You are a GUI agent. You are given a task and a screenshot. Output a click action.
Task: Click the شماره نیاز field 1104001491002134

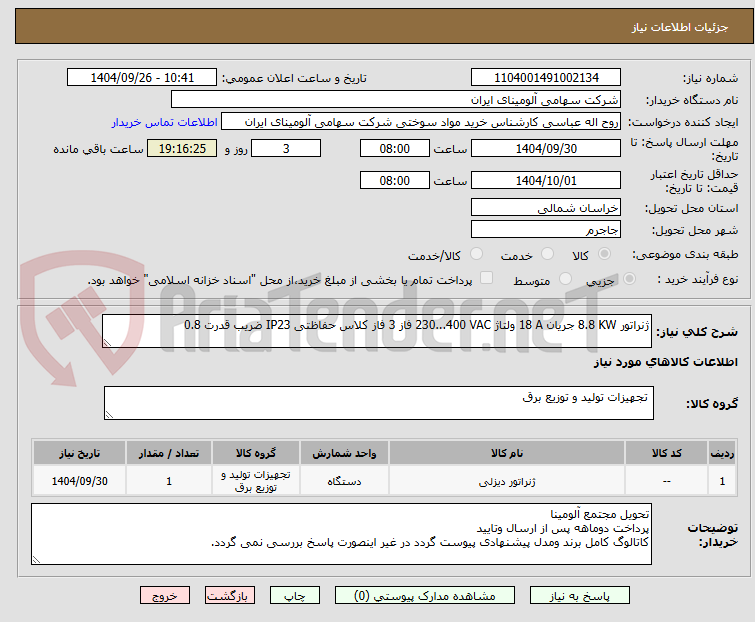pos(546,78)
